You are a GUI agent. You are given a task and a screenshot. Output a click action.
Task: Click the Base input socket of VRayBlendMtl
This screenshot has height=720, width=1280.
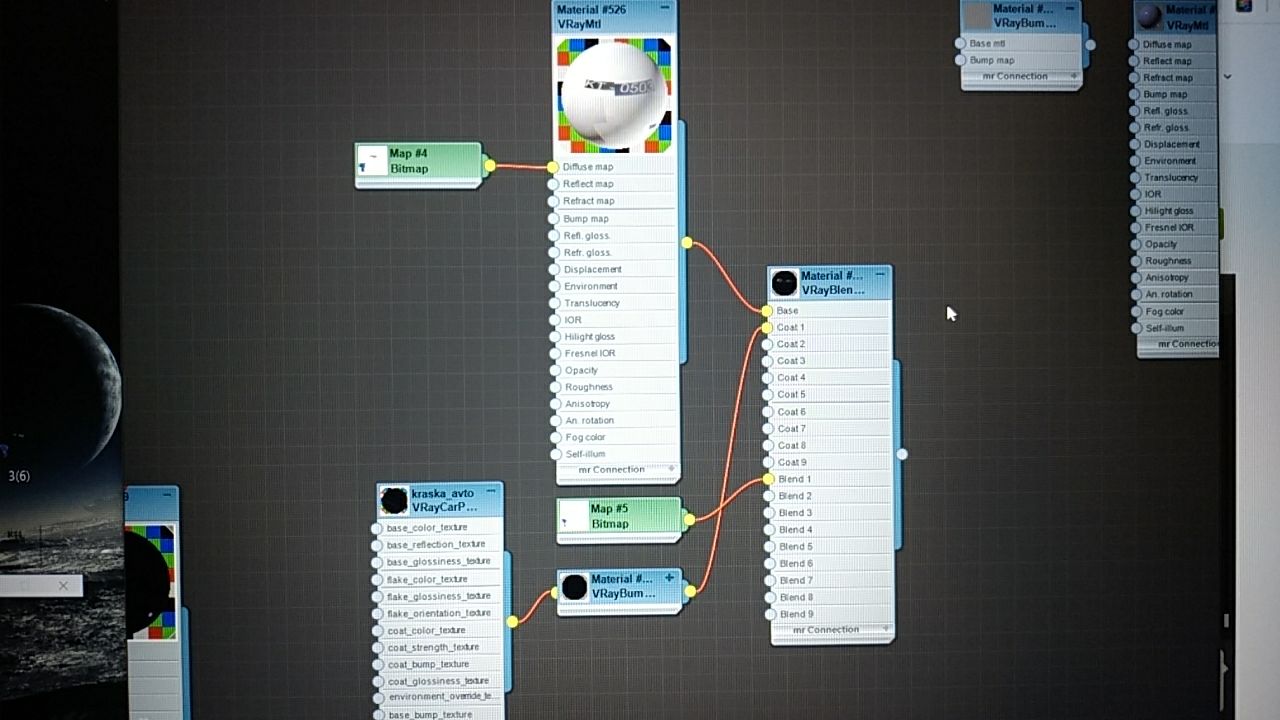pos(767,311)
